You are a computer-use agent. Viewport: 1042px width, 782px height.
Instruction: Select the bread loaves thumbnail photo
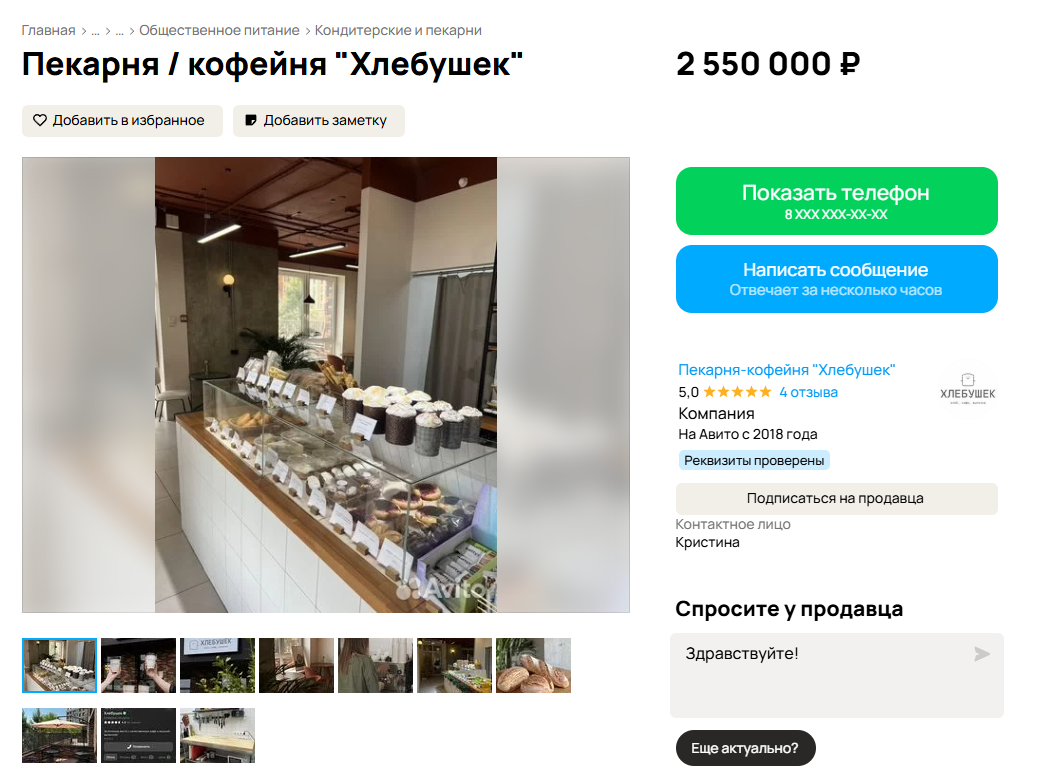(534, 666)
